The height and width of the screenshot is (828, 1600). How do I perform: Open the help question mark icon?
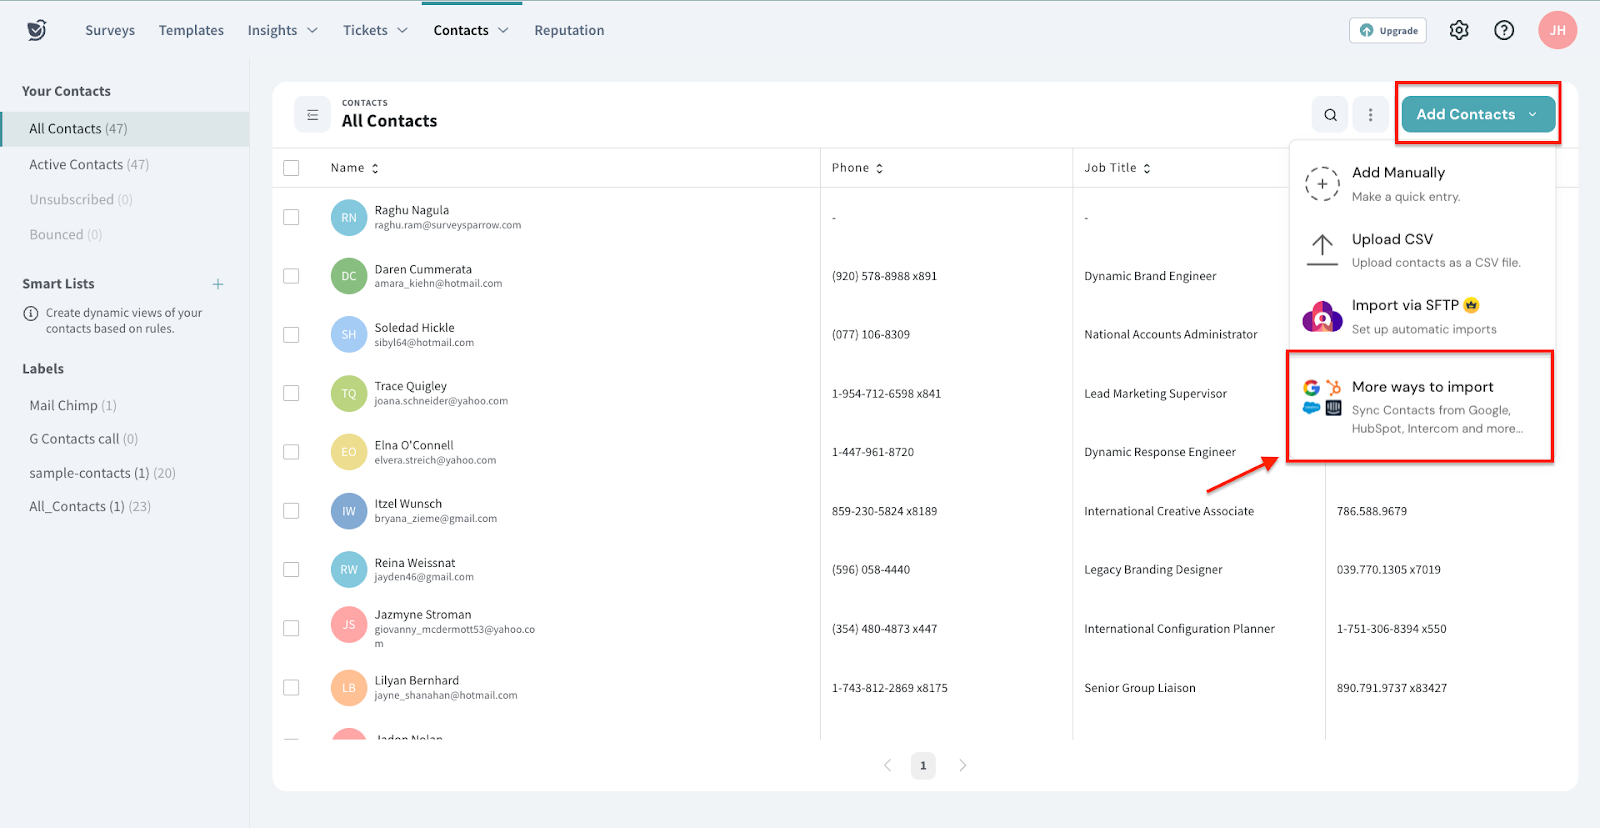pyautogui.click(x=1504, y=30)
